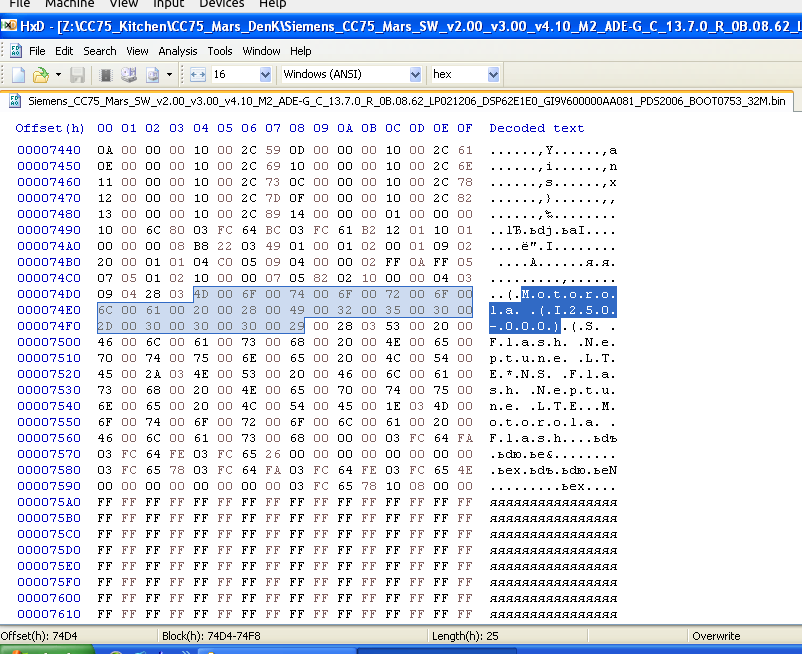The image size is (802, 654).
Task: Click the Open RAM chip icon
Action: [x=106, y=75]
